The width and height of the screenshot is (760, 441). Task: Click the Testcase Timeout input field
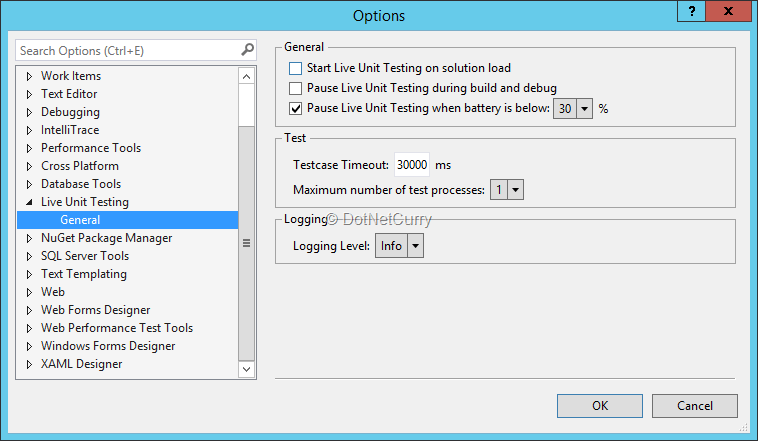point(412,165)
